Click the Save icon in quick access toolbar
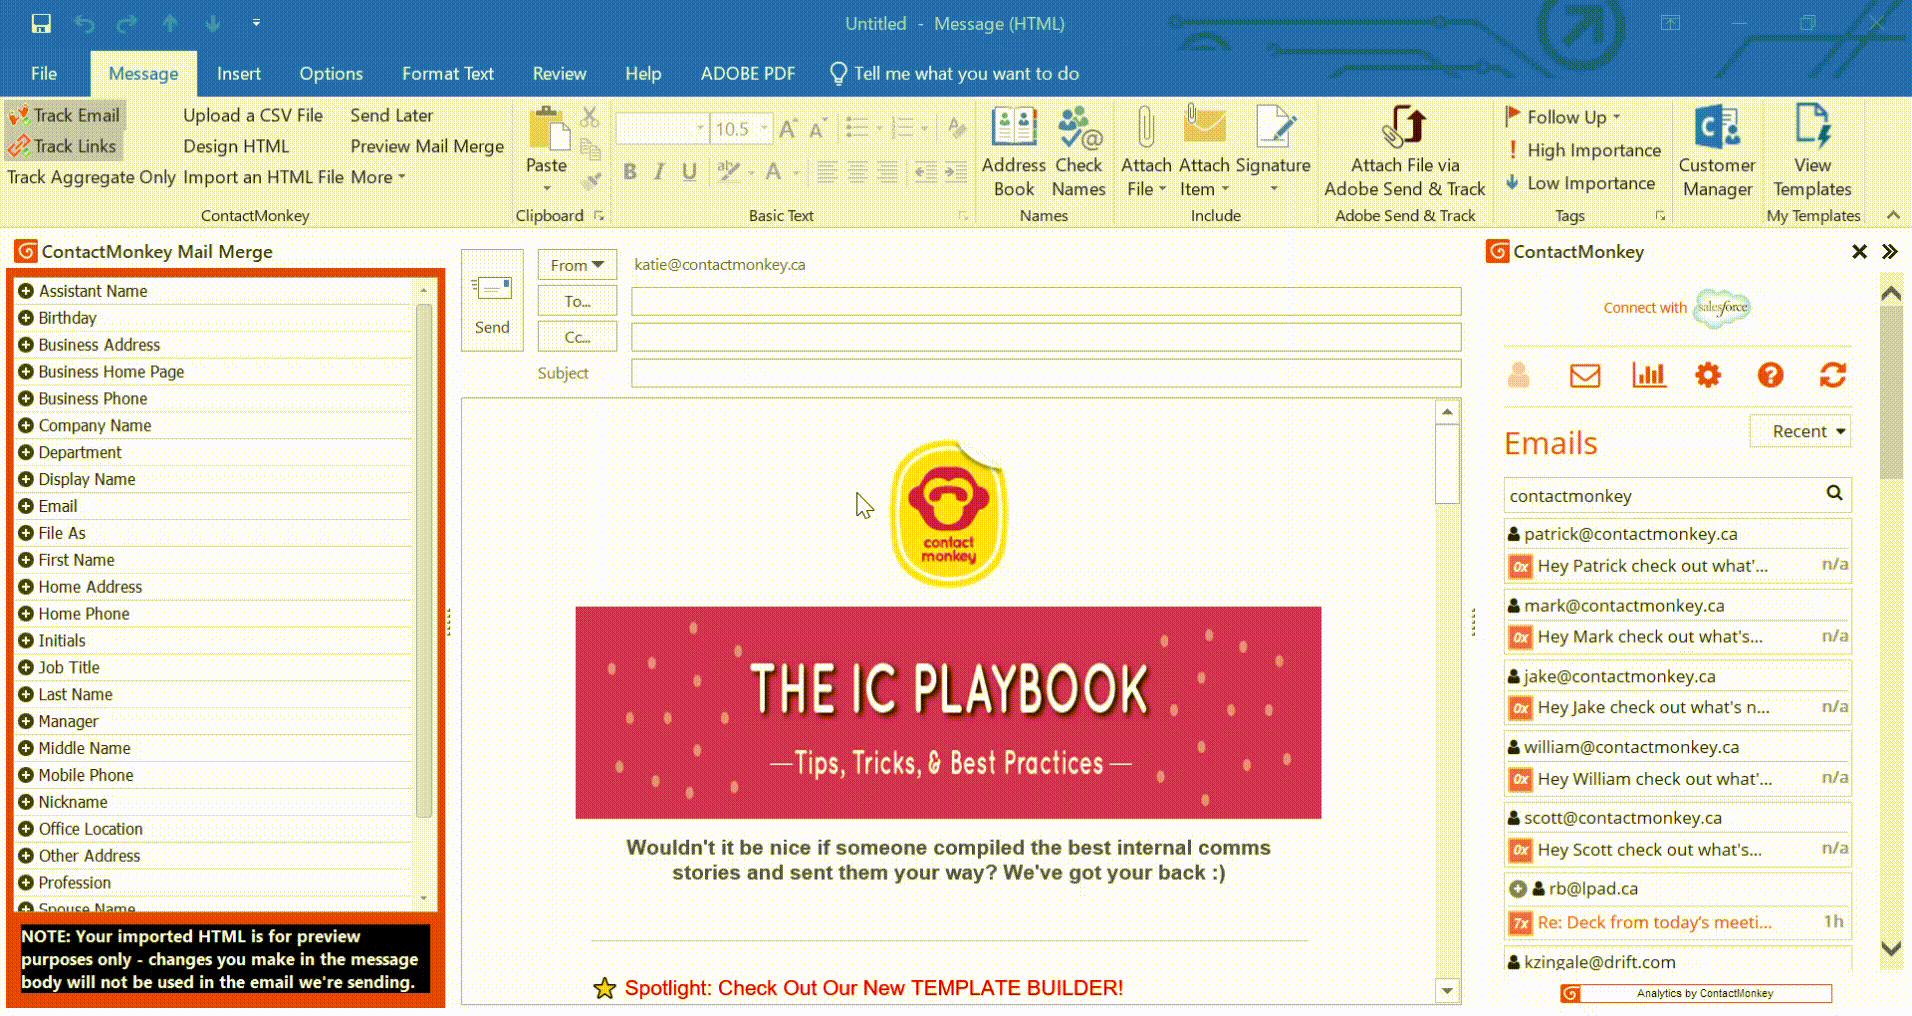The image size is (1912, 1016). point(41,23)
